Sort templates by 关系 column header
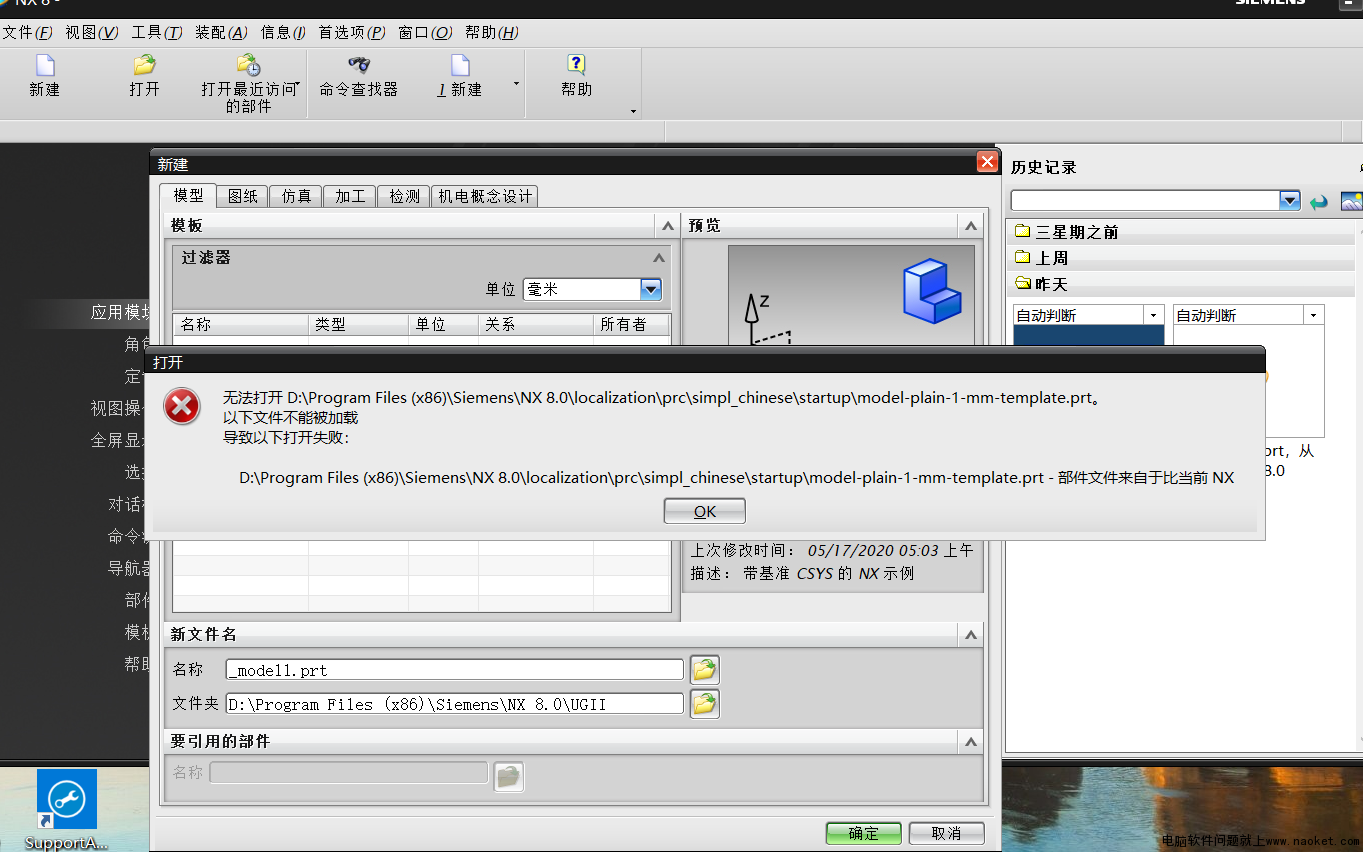Screen dimensions: 1363x852 [535, 324]
